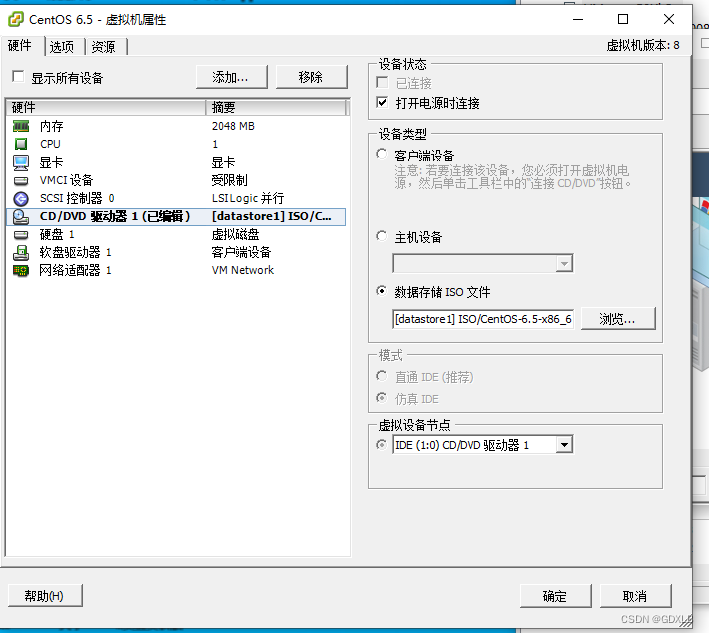Image resolution: width=709 pixels, height=633 pixels.
Task: Minimize the CentOS 6.5 properties window
Action: [578, 19]
